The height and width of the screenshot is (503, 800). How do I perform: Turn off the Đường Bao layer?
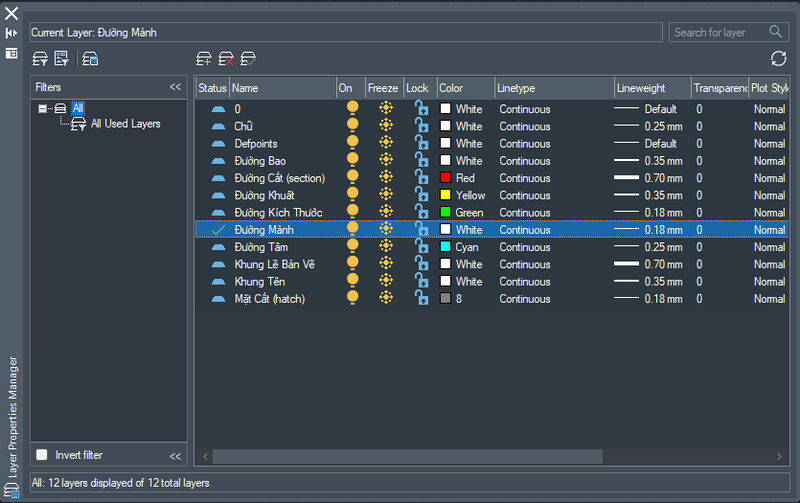pos(353,160)
